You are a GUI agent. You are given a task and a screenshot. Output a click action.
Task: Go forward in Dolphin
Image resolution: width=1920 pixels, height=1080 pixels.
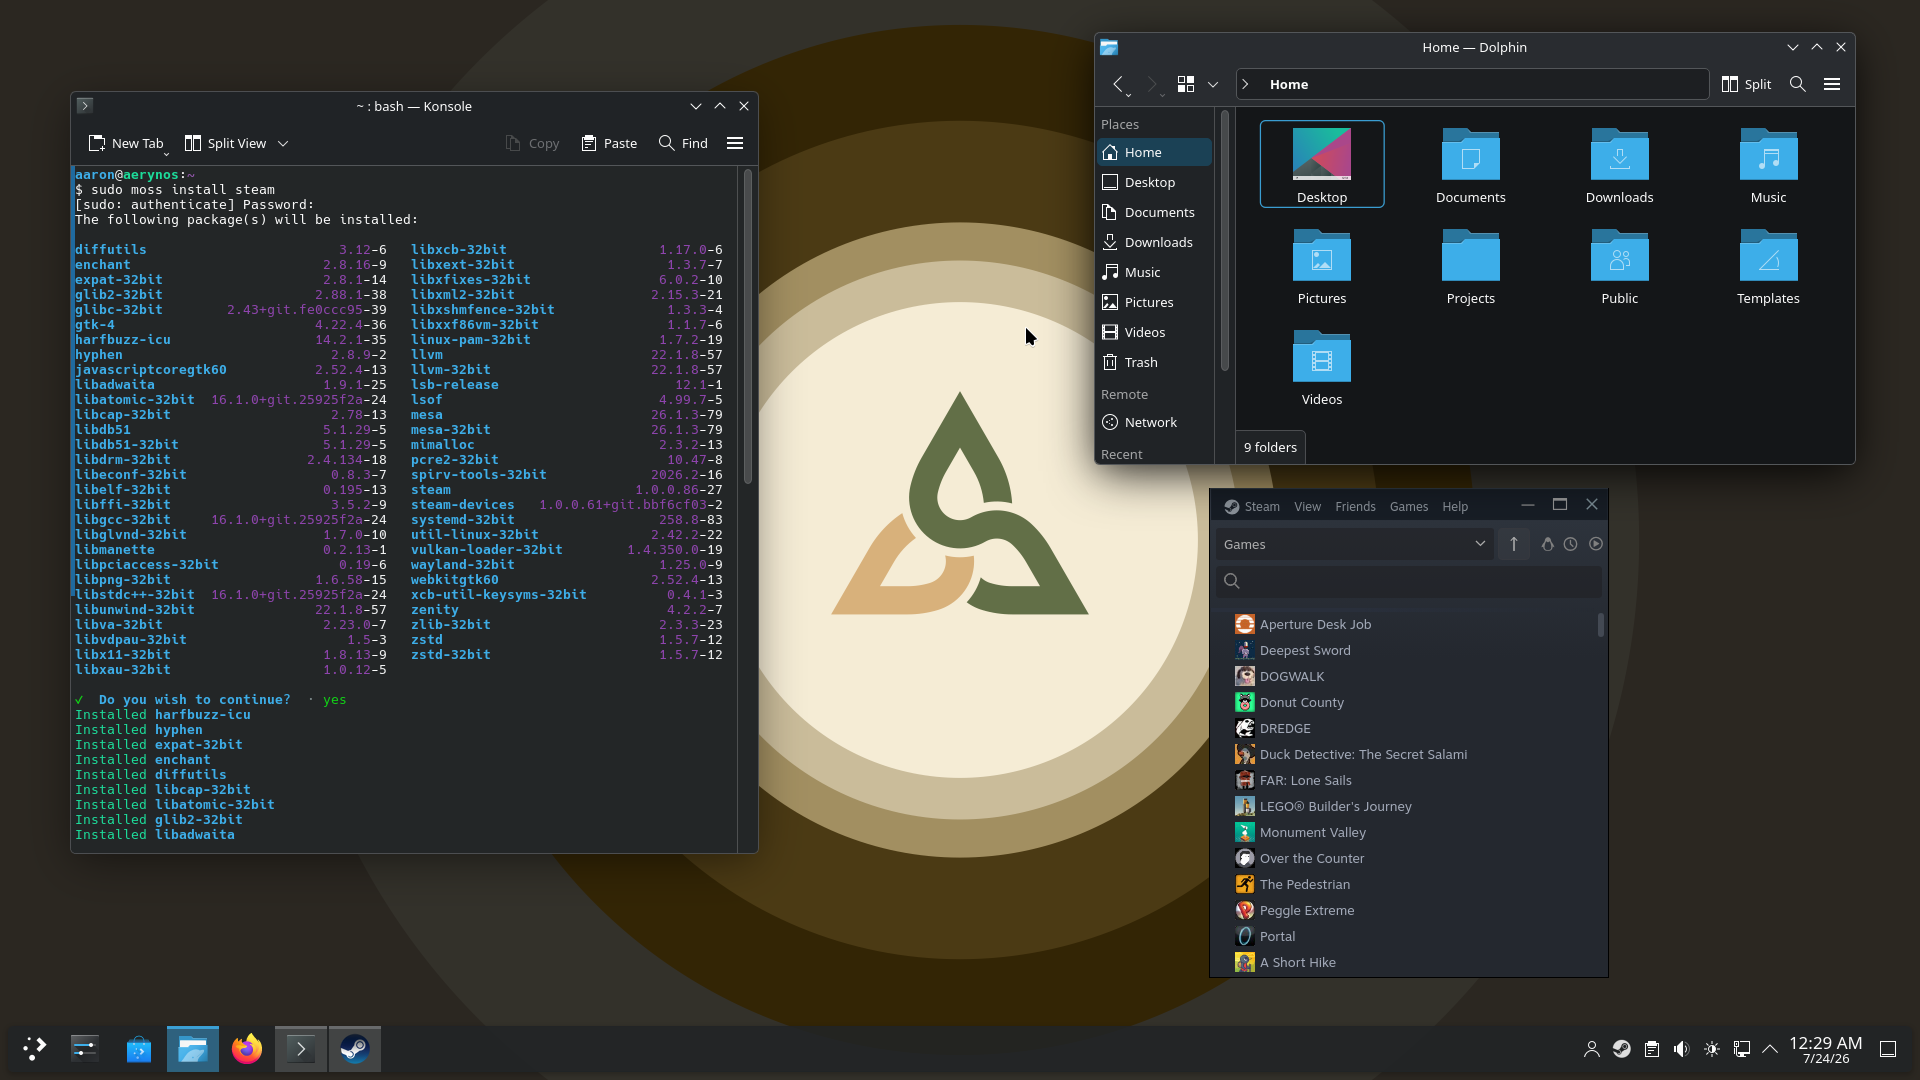click(1153, 84)
